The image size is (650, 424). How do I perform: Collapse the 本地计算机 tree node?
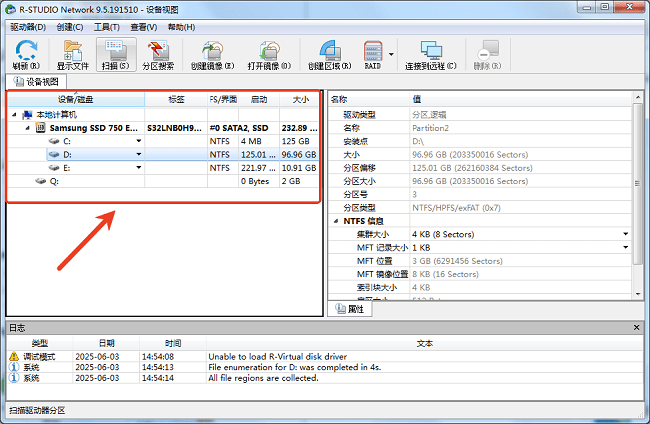point(15,114)
